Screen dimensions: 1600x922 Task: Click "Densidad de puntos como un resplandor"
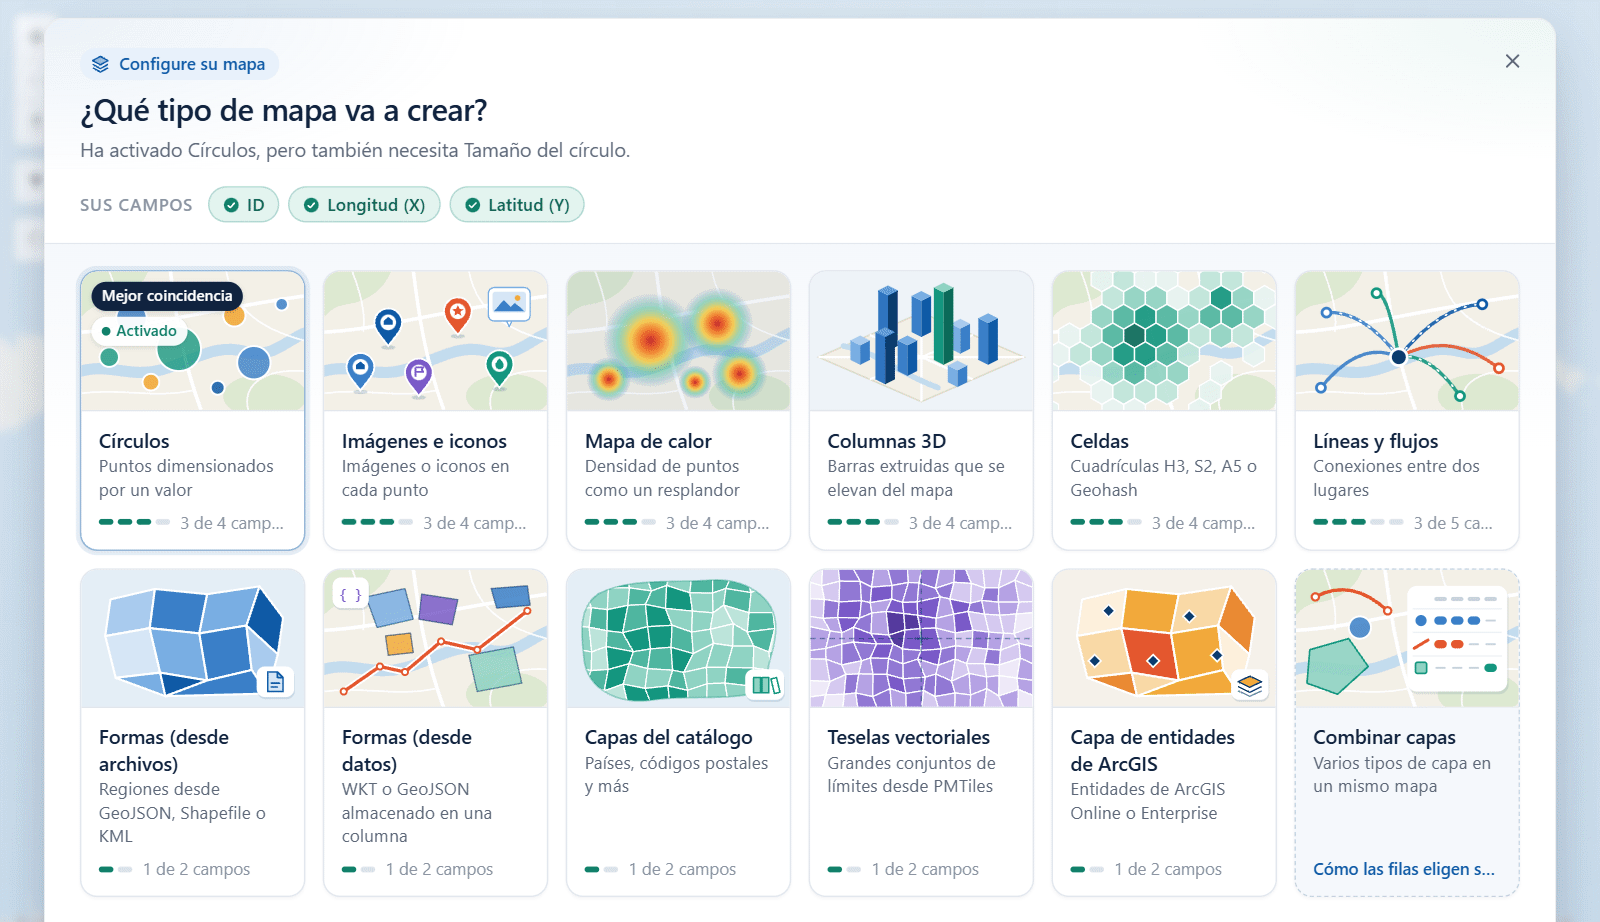tap(662, 478)
